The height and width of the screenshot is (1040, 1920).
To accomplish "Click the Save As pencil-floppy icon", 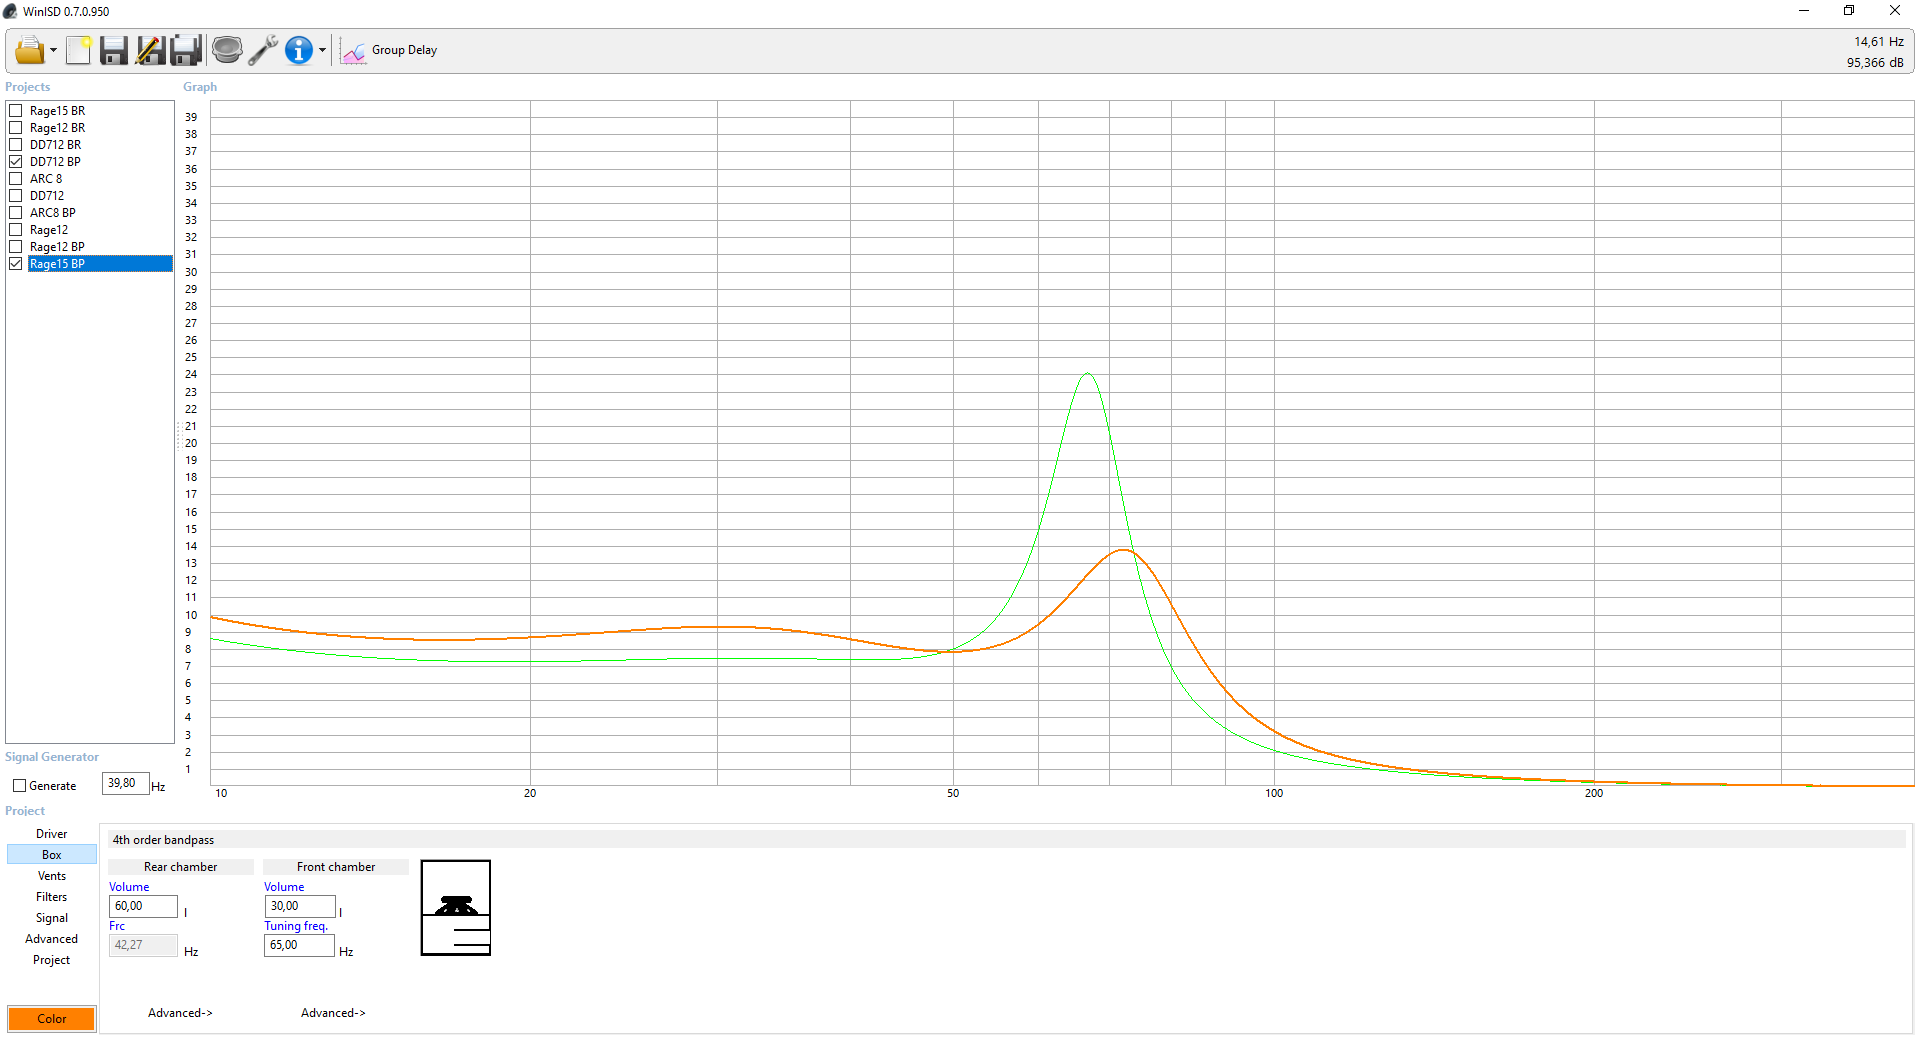I will [x=150, y=50].
